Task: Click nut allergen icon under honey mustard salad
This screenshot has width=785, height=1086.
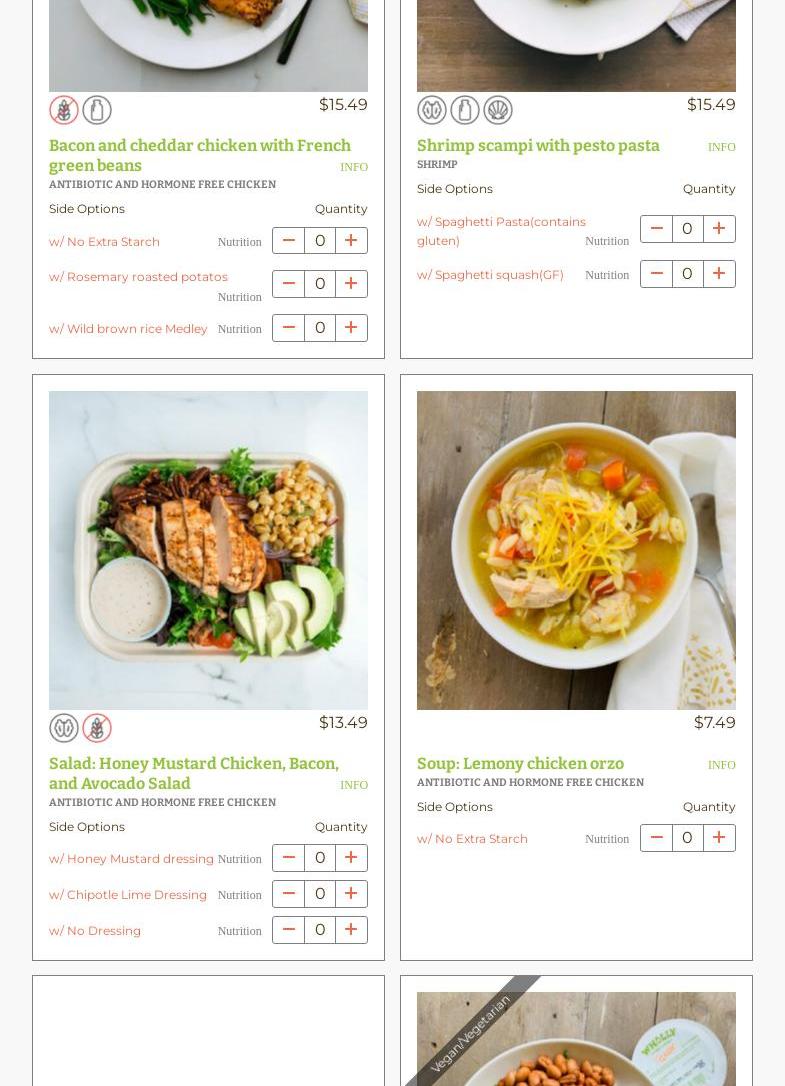Action: 64,728
